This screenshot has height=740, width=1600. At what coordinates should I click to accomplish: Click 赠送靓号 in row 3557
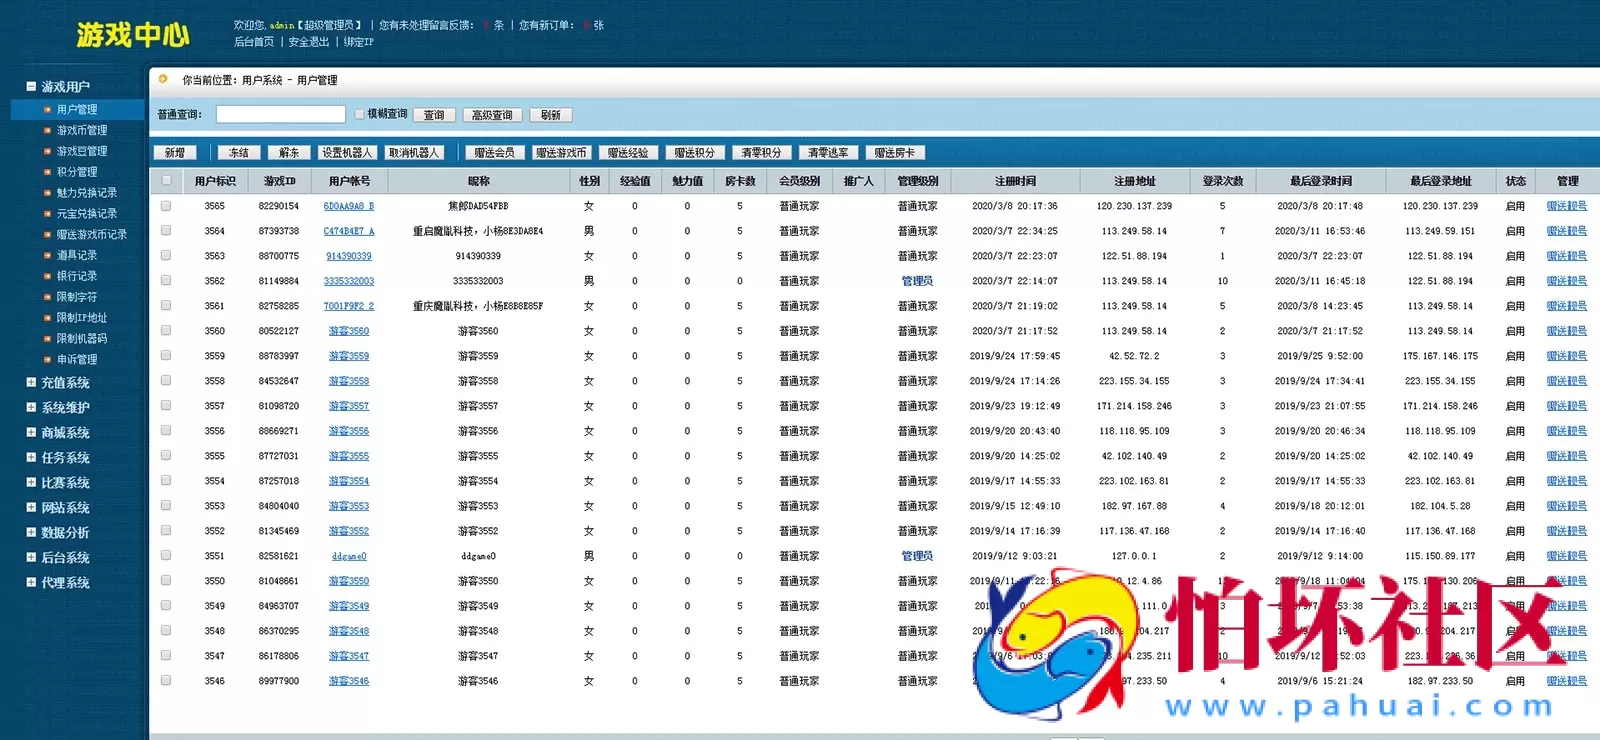[x=1567, y=406]
